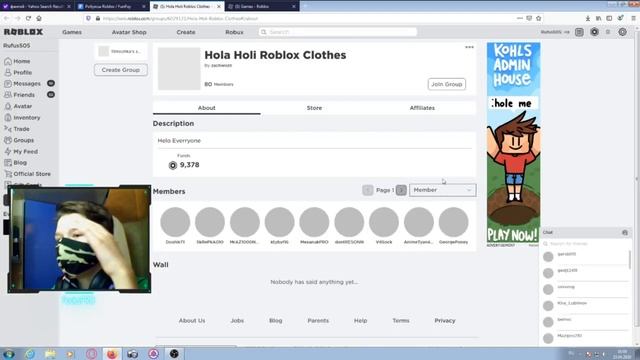Screen dimensions: 640x360
Task: Click the RufusSOS username in sidebar
Action: pyautogui.click(x=17, y=46)
